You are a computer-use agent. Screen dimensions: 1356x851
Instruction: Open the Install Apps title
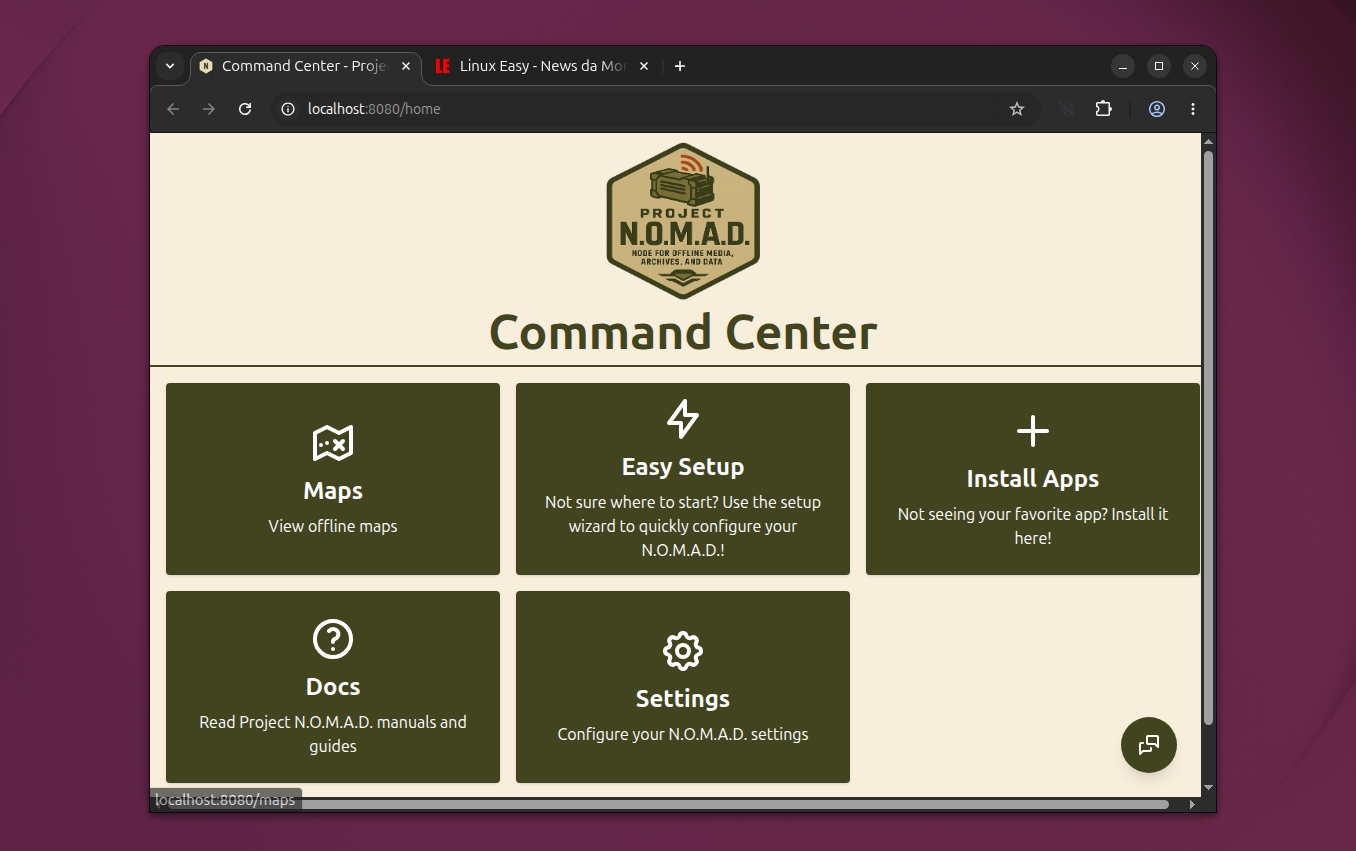[1033, 479]
